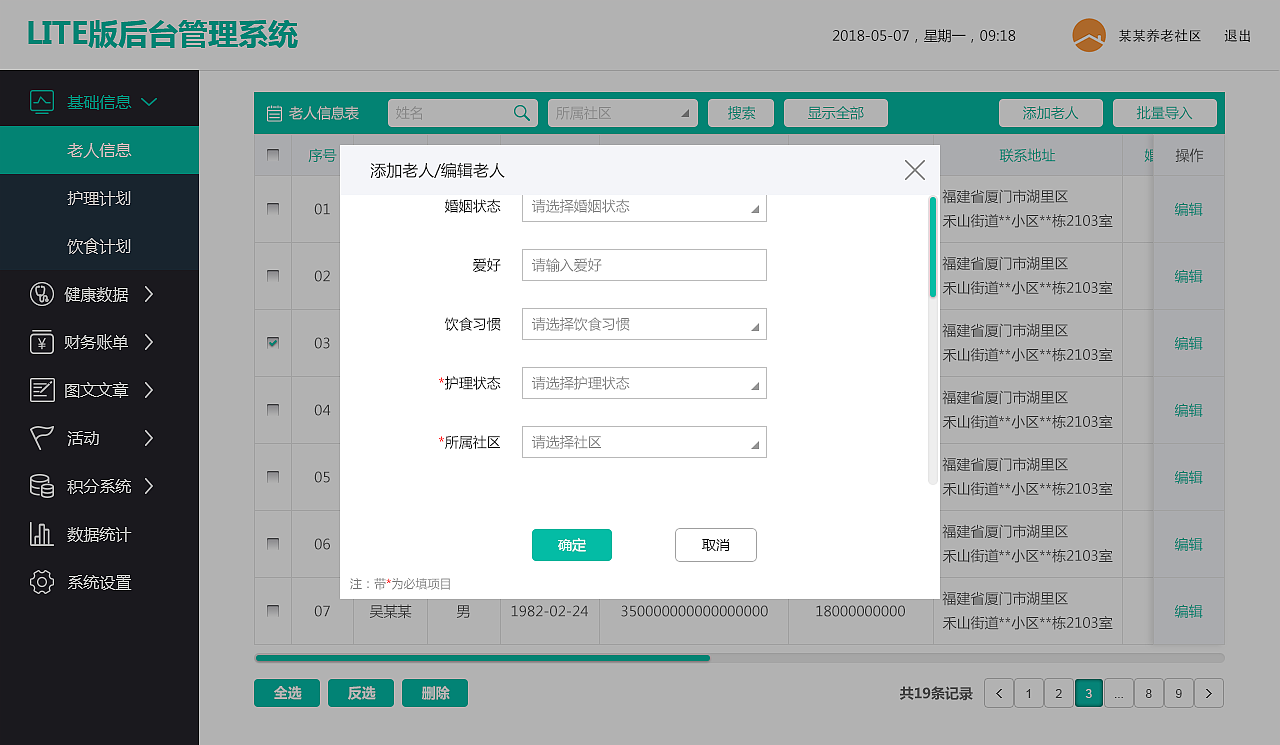Switch to the 护理计划 menu item

point(100,197)
